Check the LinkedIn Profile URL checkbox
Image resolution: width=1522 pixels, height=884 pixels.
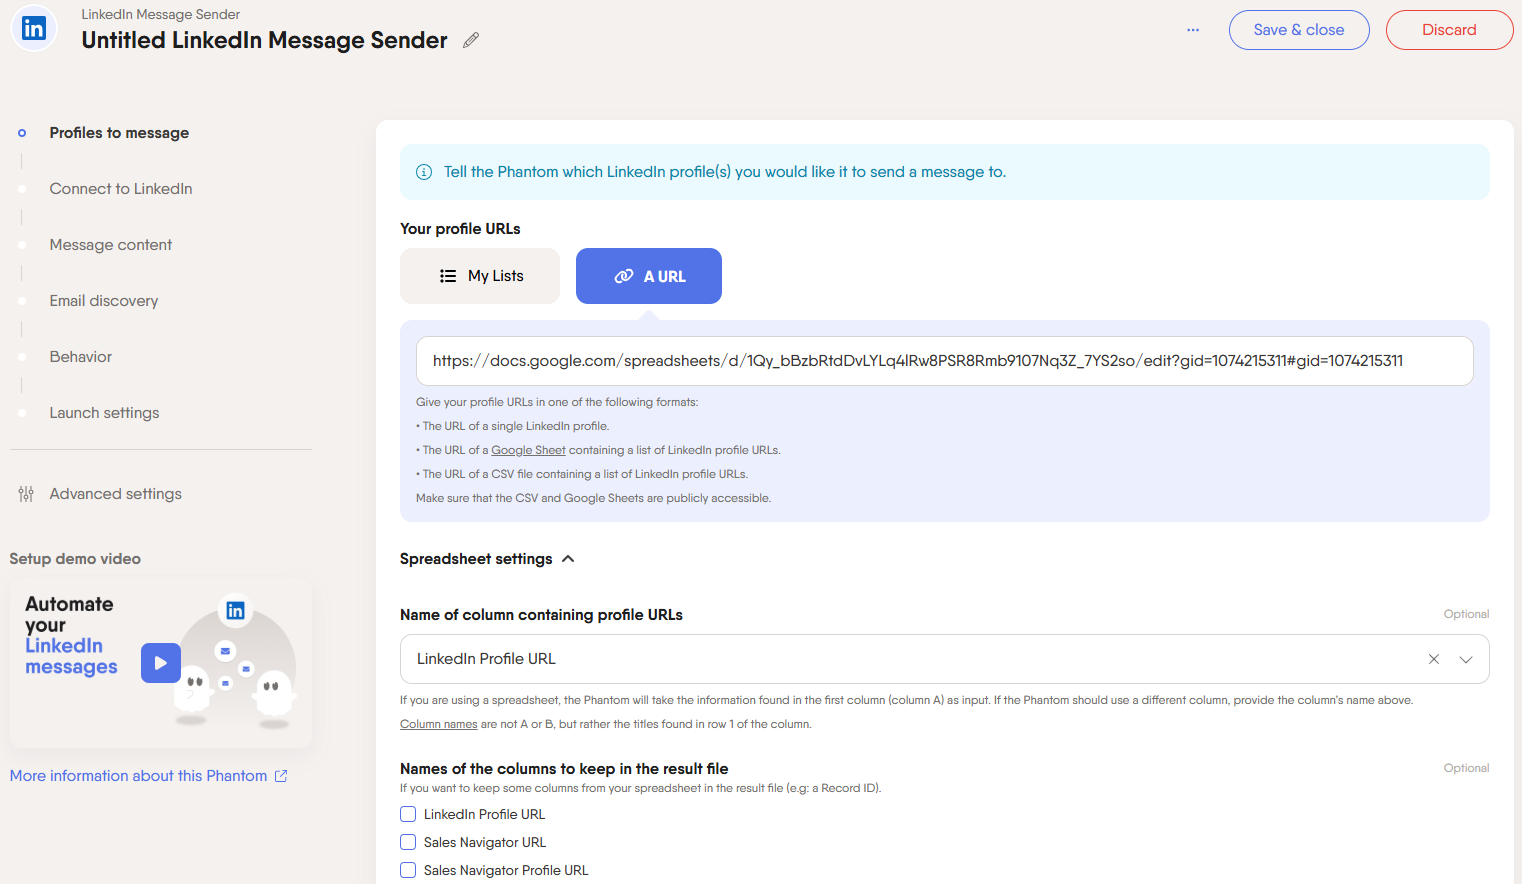pyautogui.click(x=408, y=814)
